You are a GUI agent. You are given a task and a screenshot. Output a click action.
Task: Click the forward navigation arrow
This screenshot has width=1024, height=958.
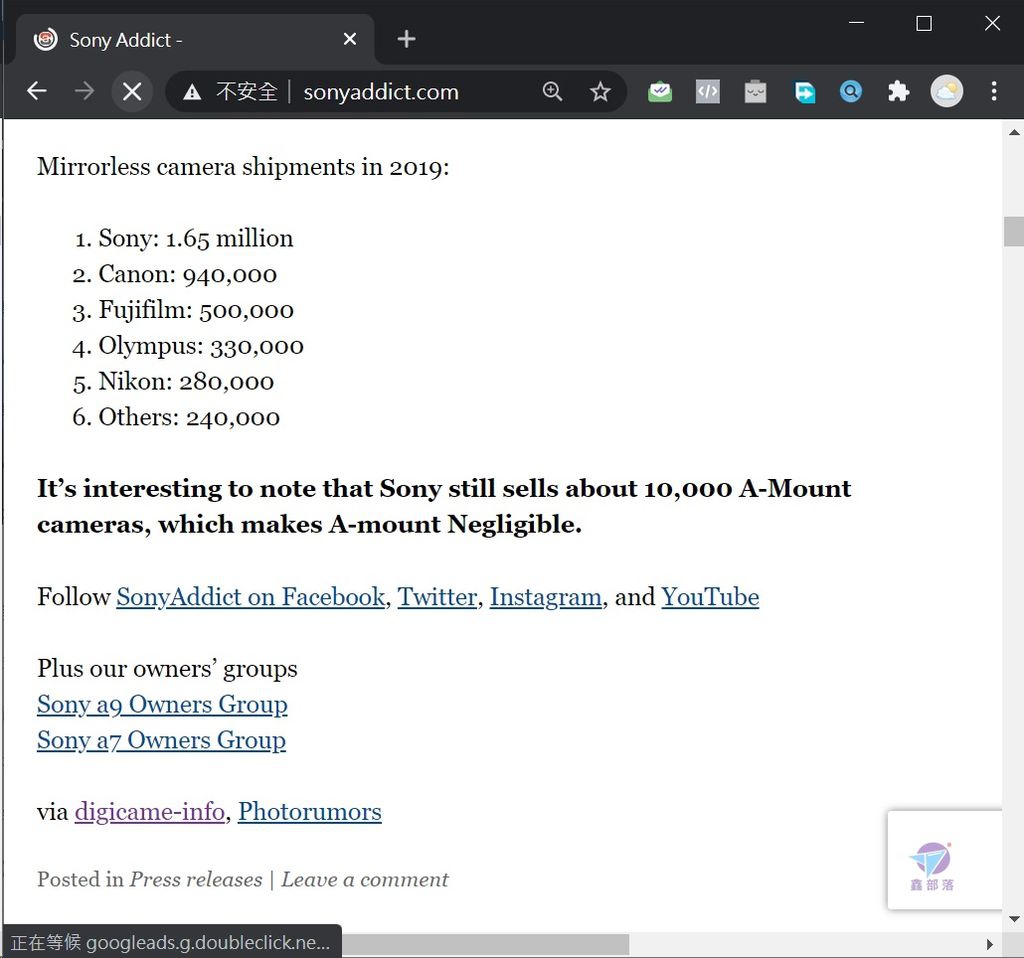[x=84, y=91]
